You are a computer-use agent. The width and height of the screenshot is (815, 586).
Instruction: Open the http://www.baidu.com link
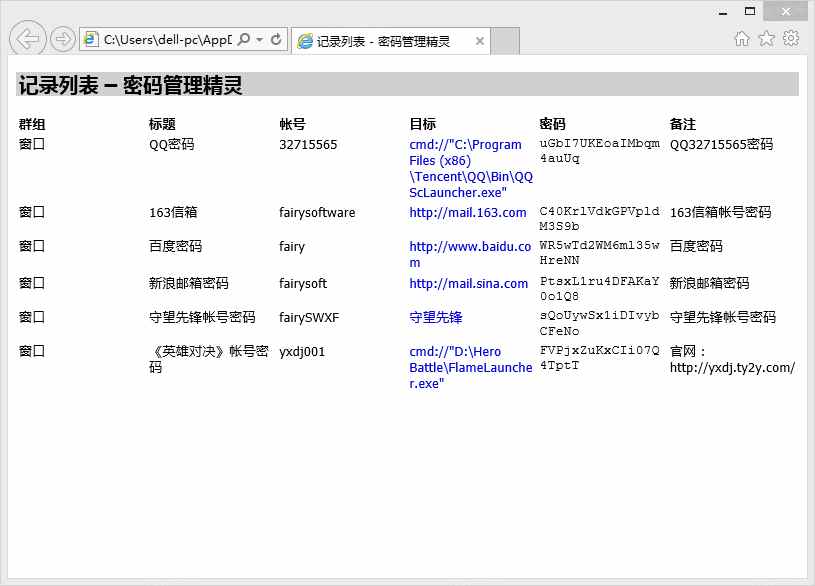tap(470, 254)
